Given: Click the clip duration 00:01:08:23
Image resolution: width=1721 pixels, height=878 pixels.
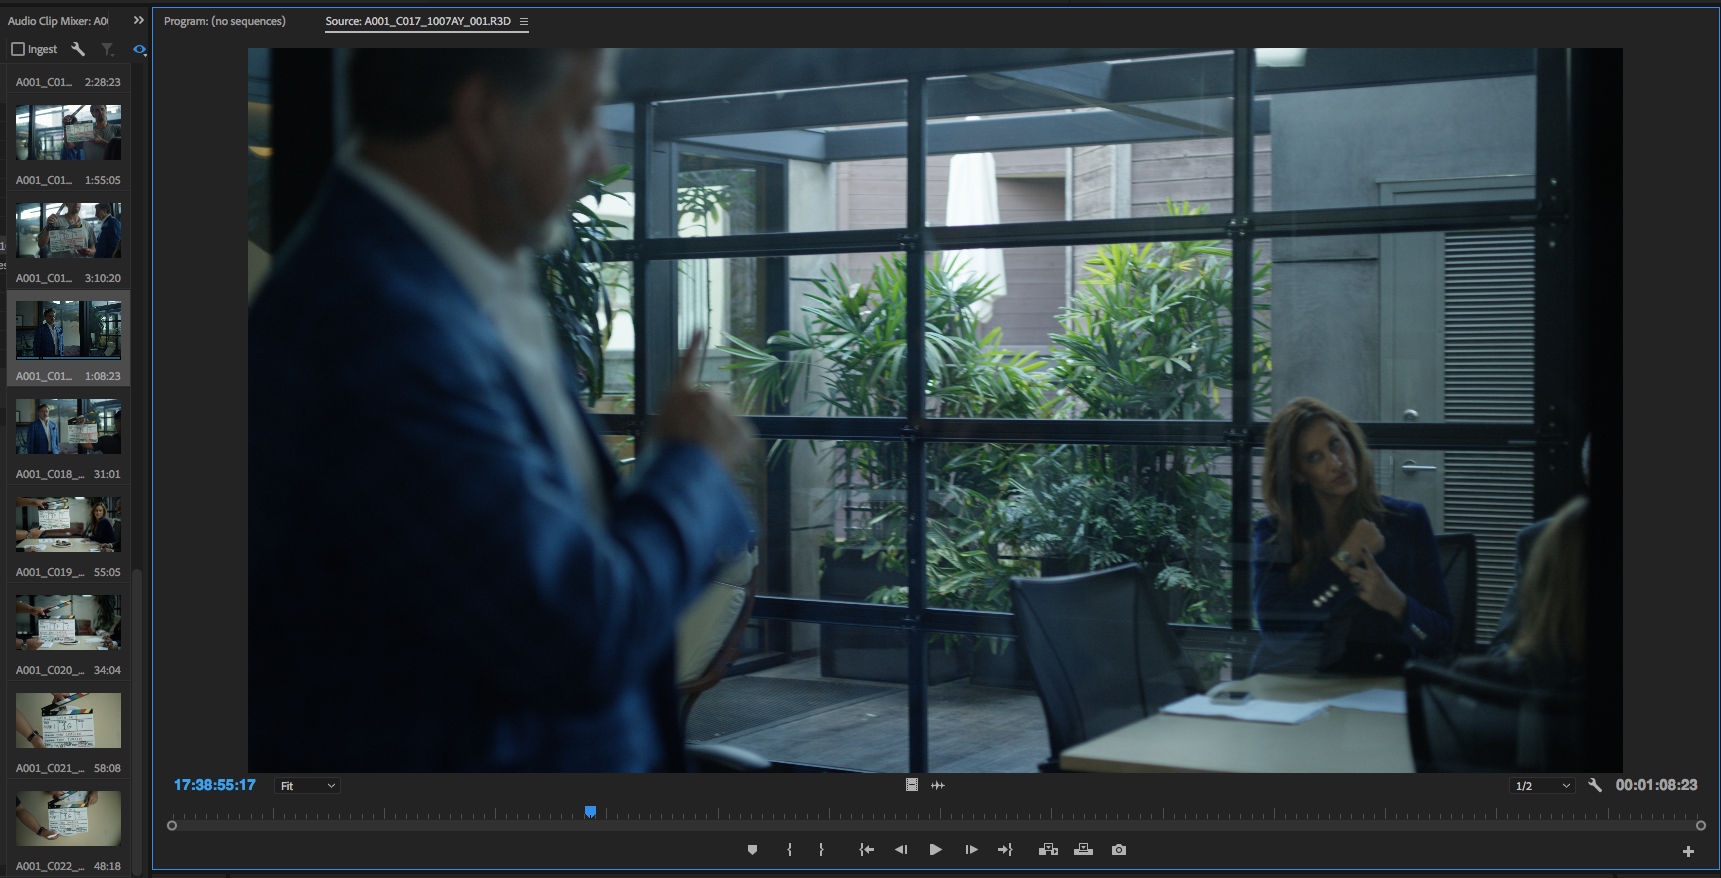Looking at the screenshot, I should click(1656, 785).
